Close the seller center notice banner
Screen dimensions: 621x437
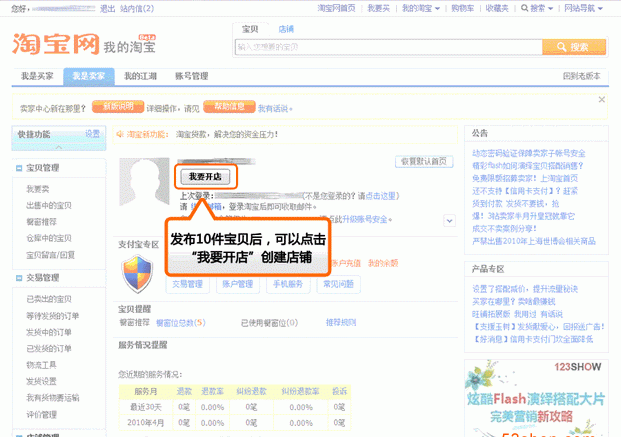pos(601,99)
